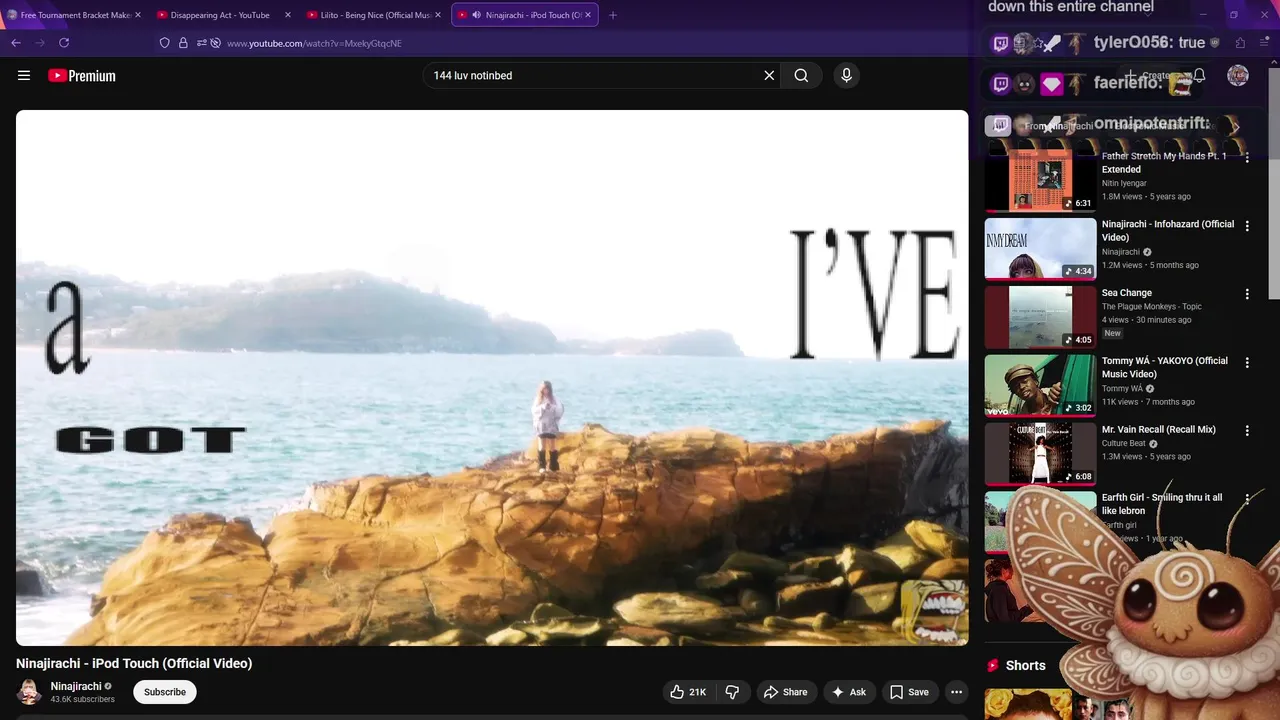Open the shield tracking protection icon
This screenshot has width=1280, height=720.
point(165,43)
